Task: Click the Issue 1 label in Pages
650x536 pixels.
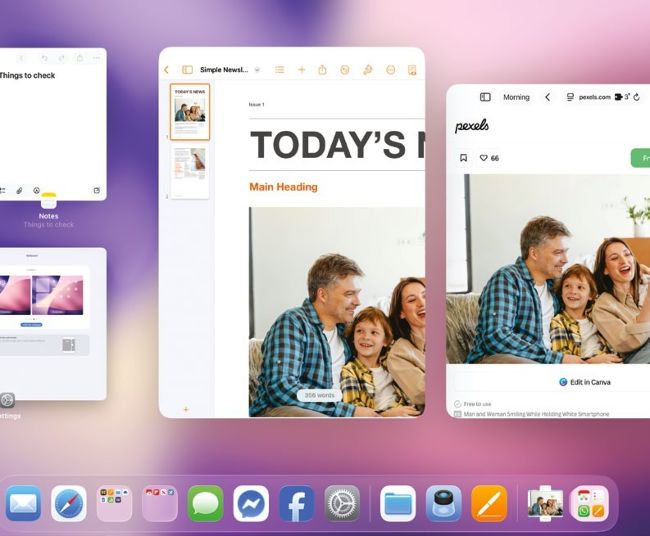Action: 257,104
